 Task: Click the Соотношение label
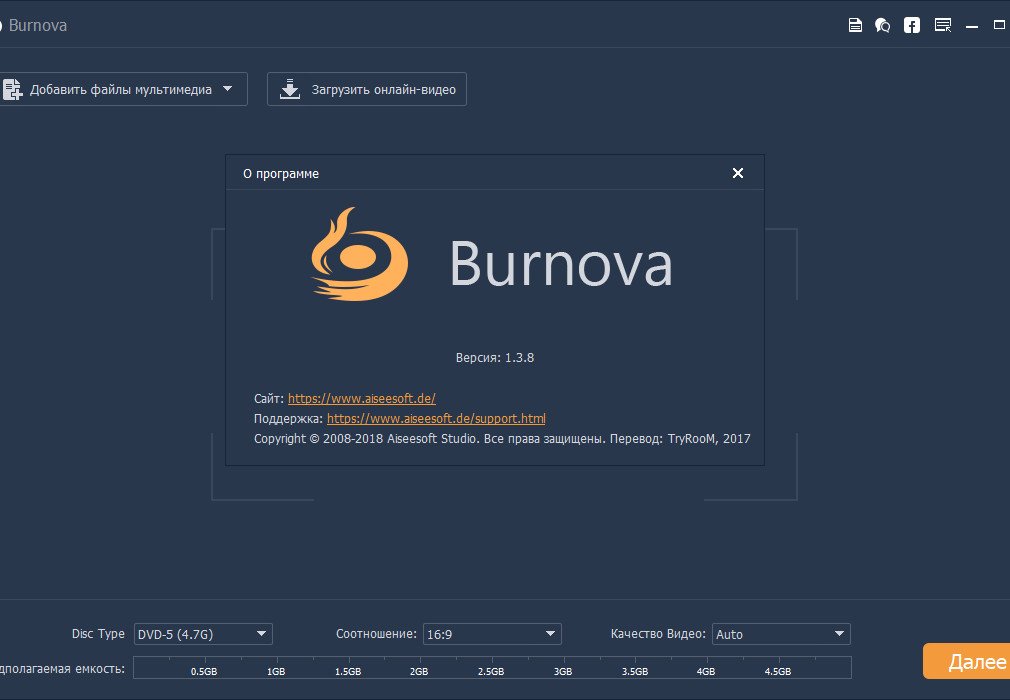coord(376,634)
